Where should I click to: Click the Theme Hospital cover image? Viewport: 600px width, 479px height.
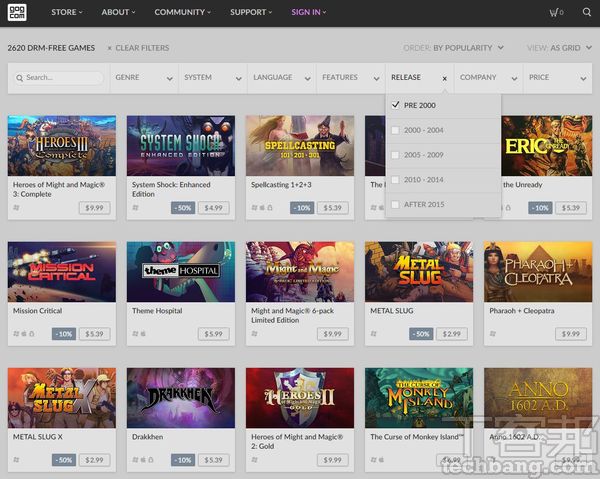pyautogui.click(x=180, y=271)
